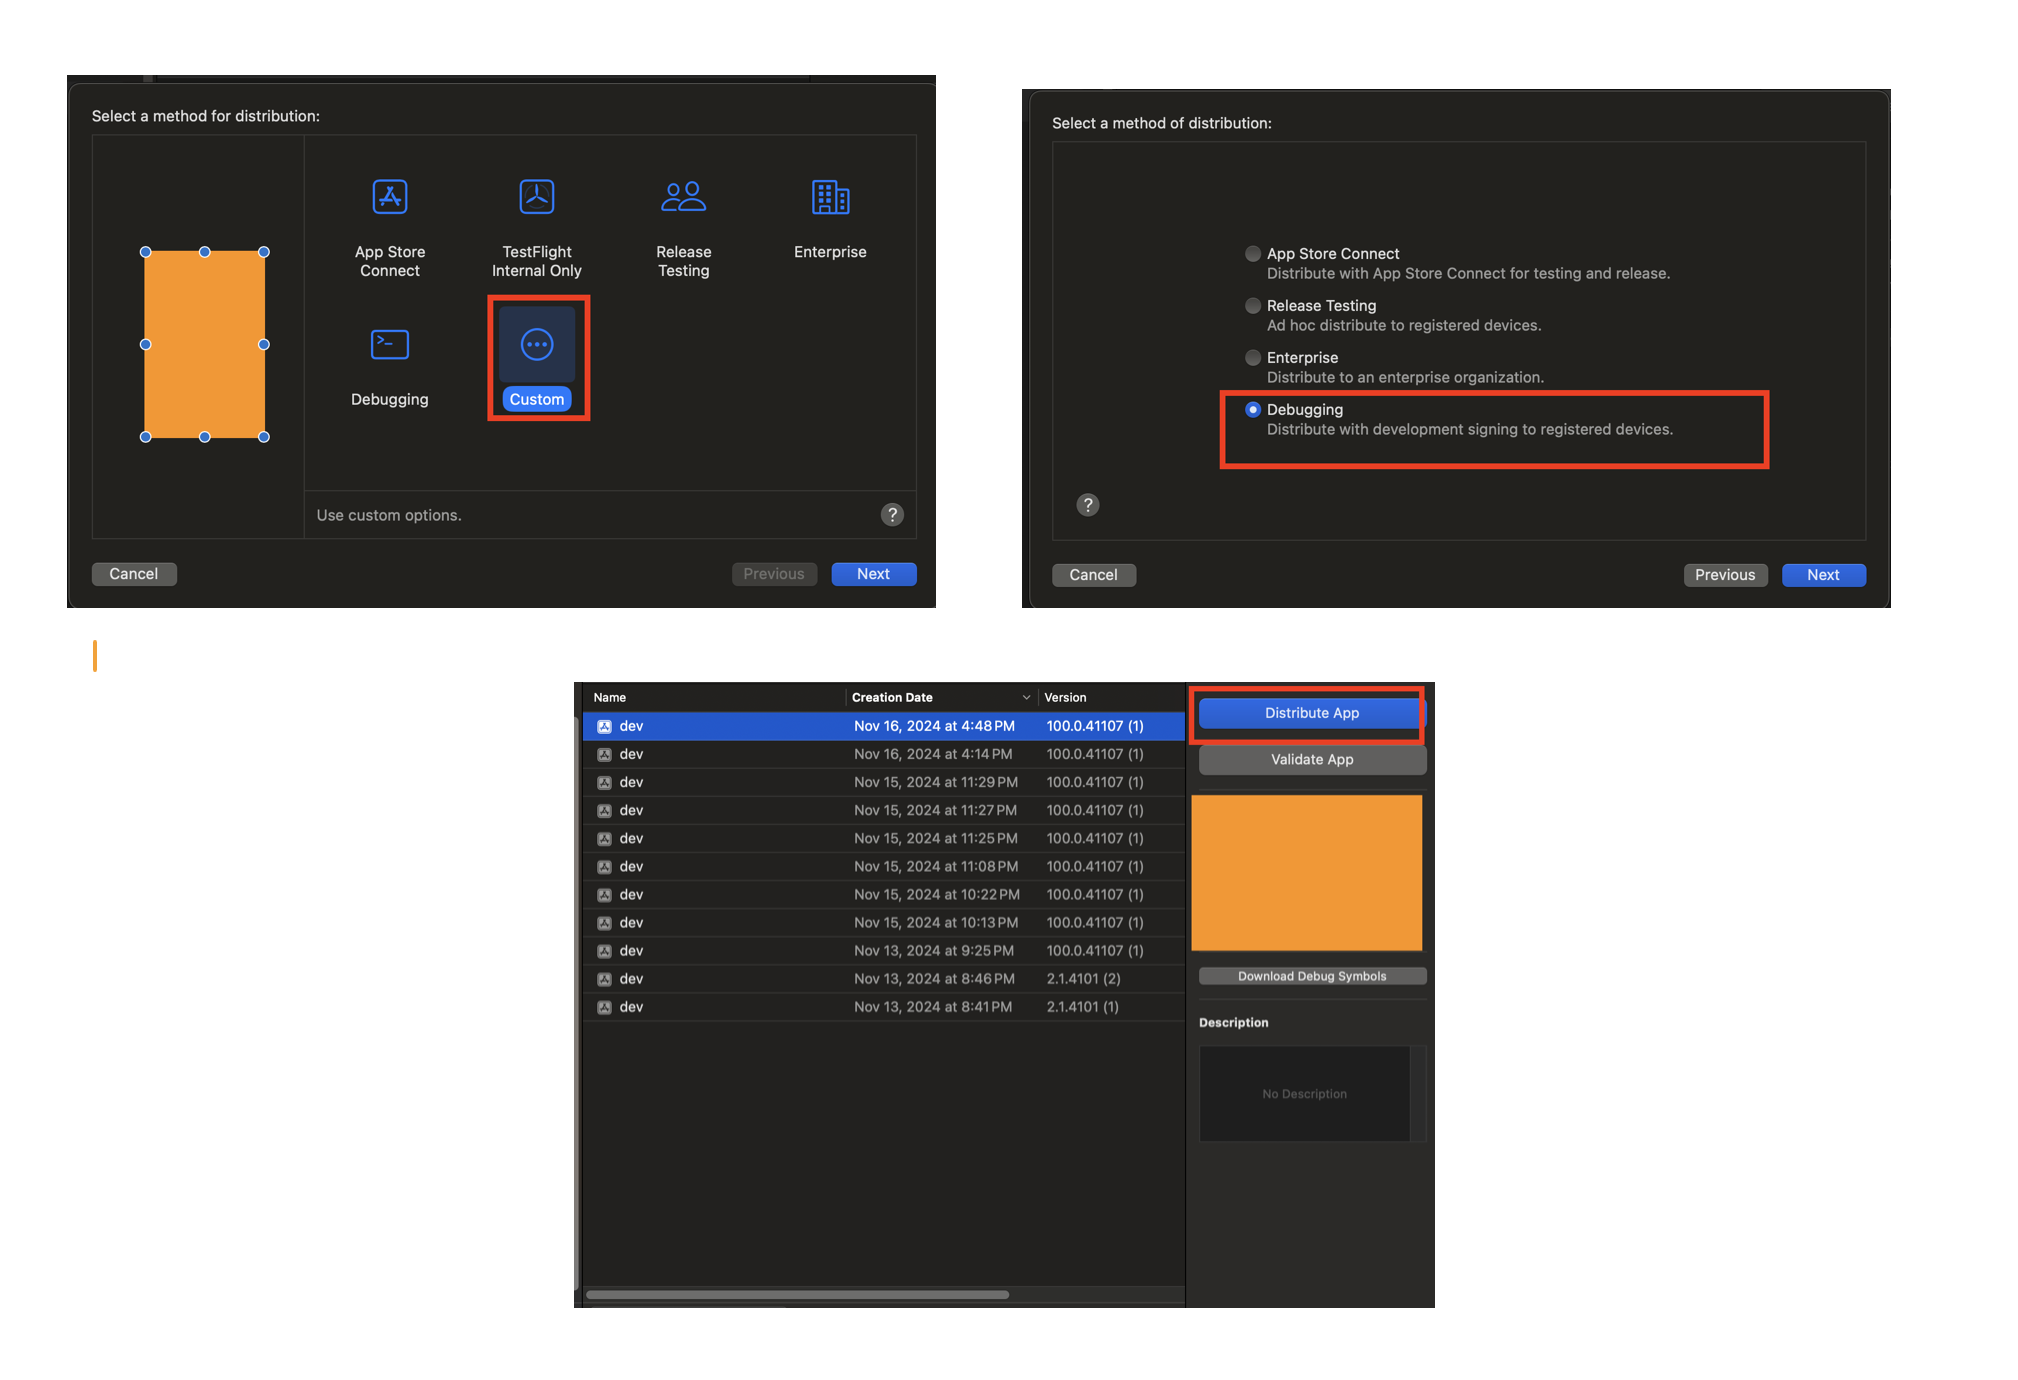The image size is (2018, 1380).
Task: Click the Version column header
Action: [1065, 698]
